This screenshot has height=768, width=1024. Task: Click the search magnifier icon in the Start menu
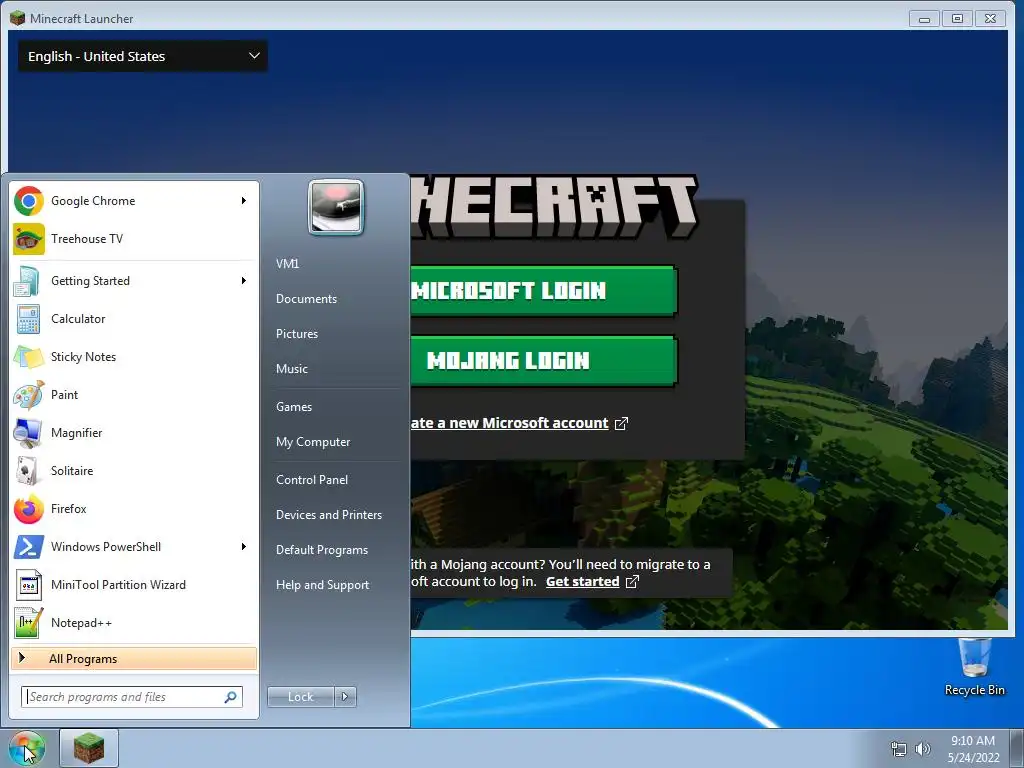tap(231, 697)
